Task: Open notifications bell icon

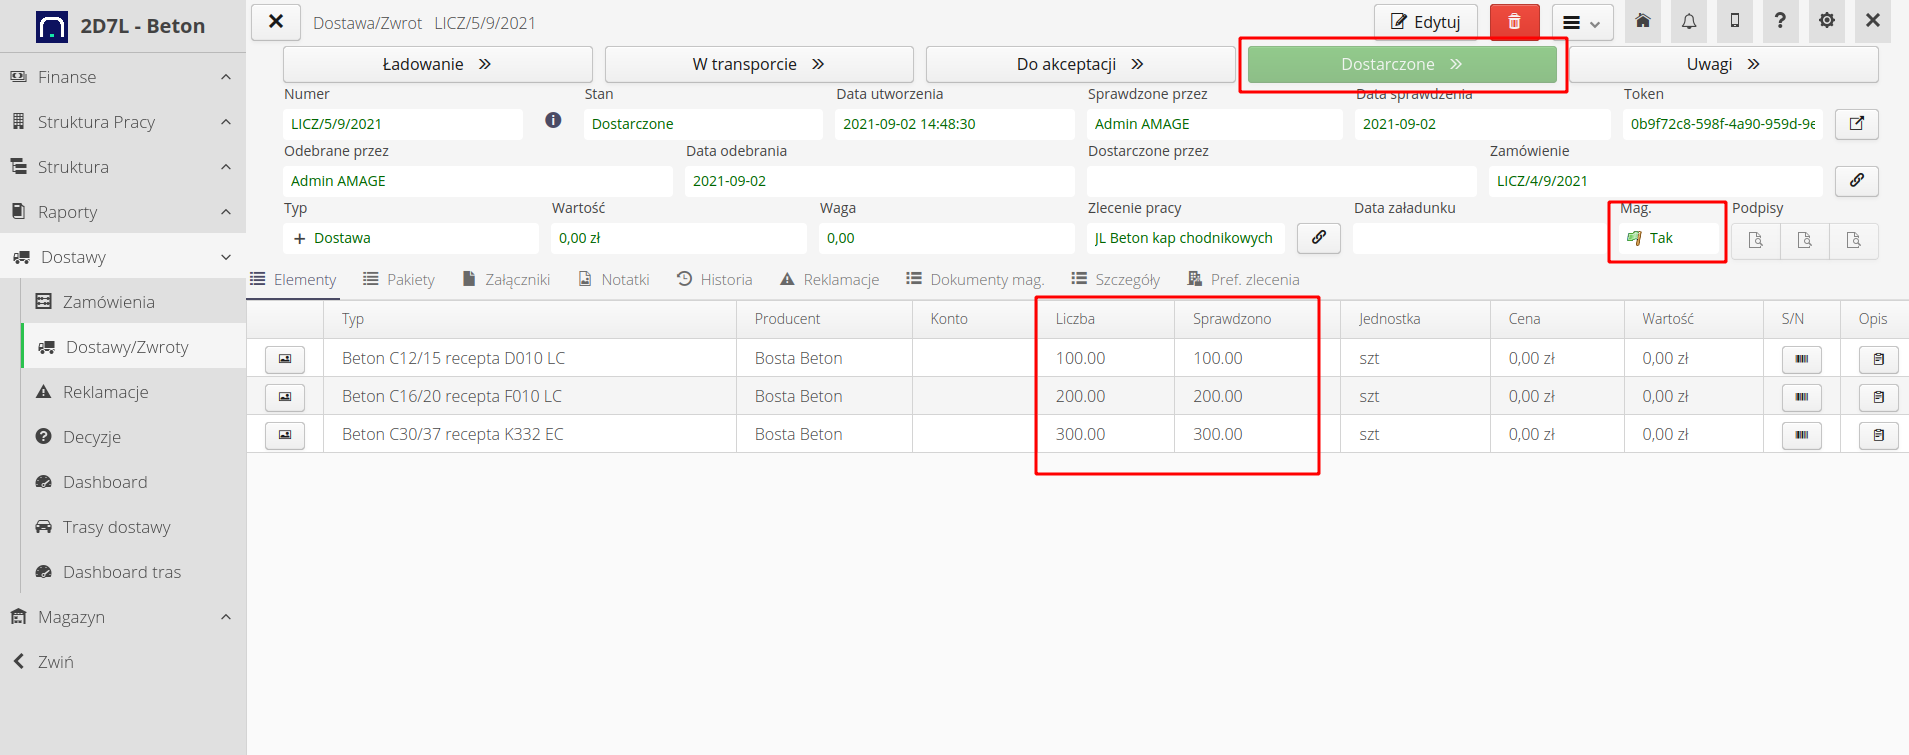Action: [1689, 21]
